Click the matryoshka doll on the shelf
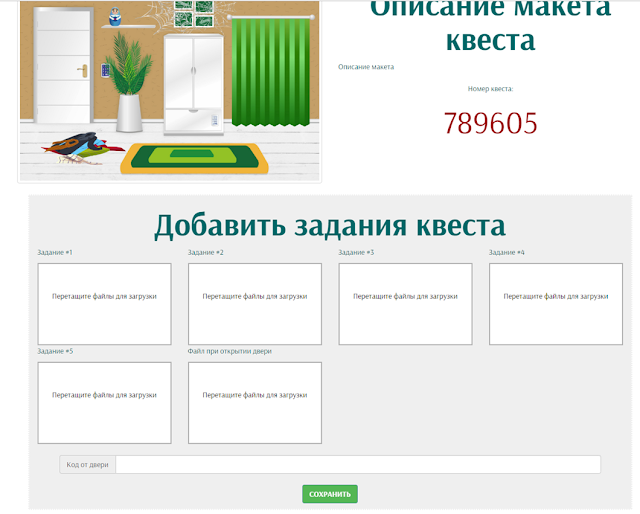Viewport: 640px width, 514px height. click(x=115, y=17)
